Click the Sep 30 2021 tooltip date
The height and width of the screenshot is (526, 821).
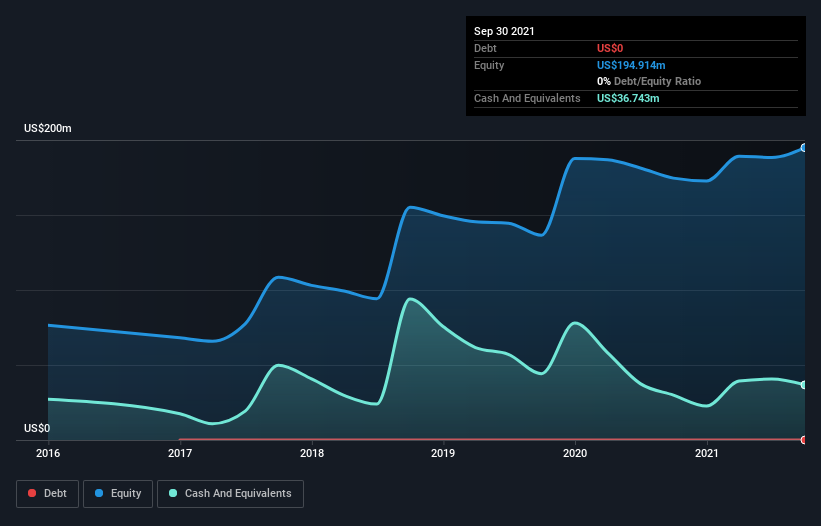pyautogui.click(x=504, y=31)
